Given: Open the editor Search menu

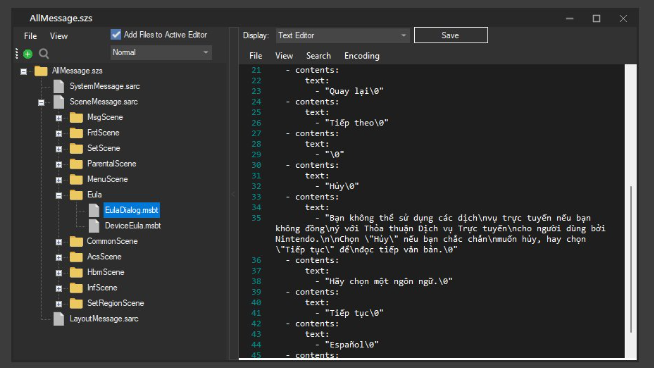Looking at the screenshot, I should click(318, 56).
